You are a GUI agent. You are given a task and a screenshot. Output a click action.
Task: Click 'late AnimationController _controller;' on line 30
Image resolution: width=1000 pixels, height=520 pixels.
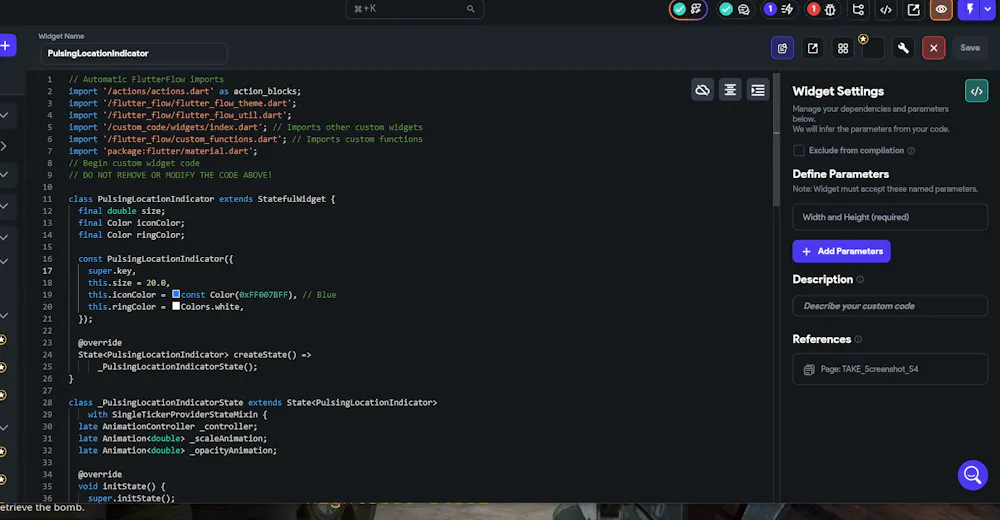point(168,426)
